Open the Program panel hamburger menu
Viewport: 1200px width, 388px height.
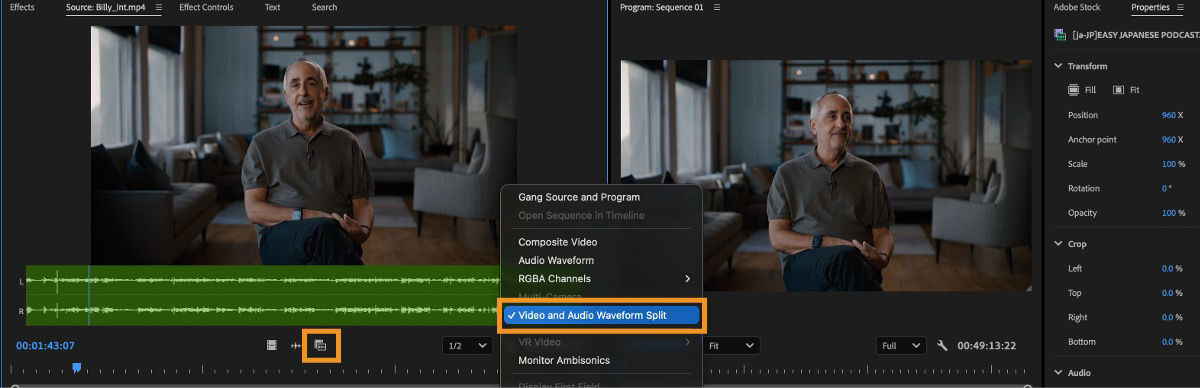[717, 8]
